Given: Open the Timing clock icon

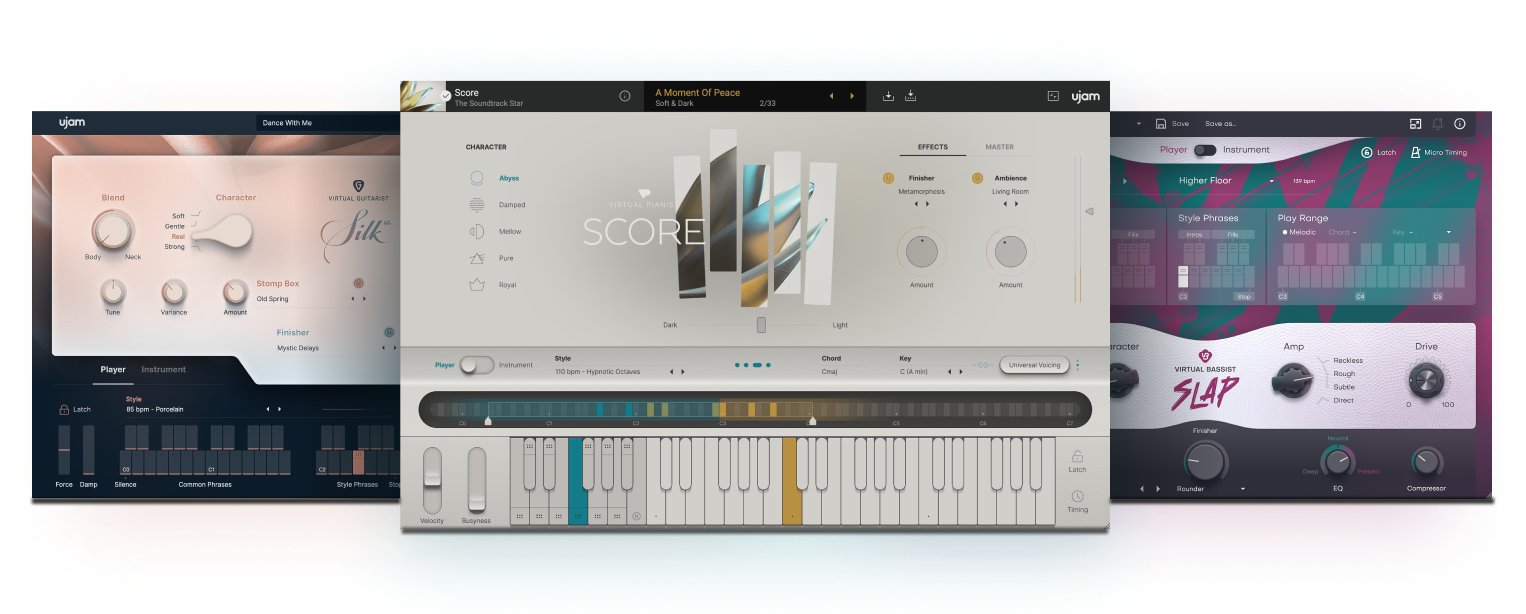Looking at the screenshot, I should click(x=1077, y=497).
